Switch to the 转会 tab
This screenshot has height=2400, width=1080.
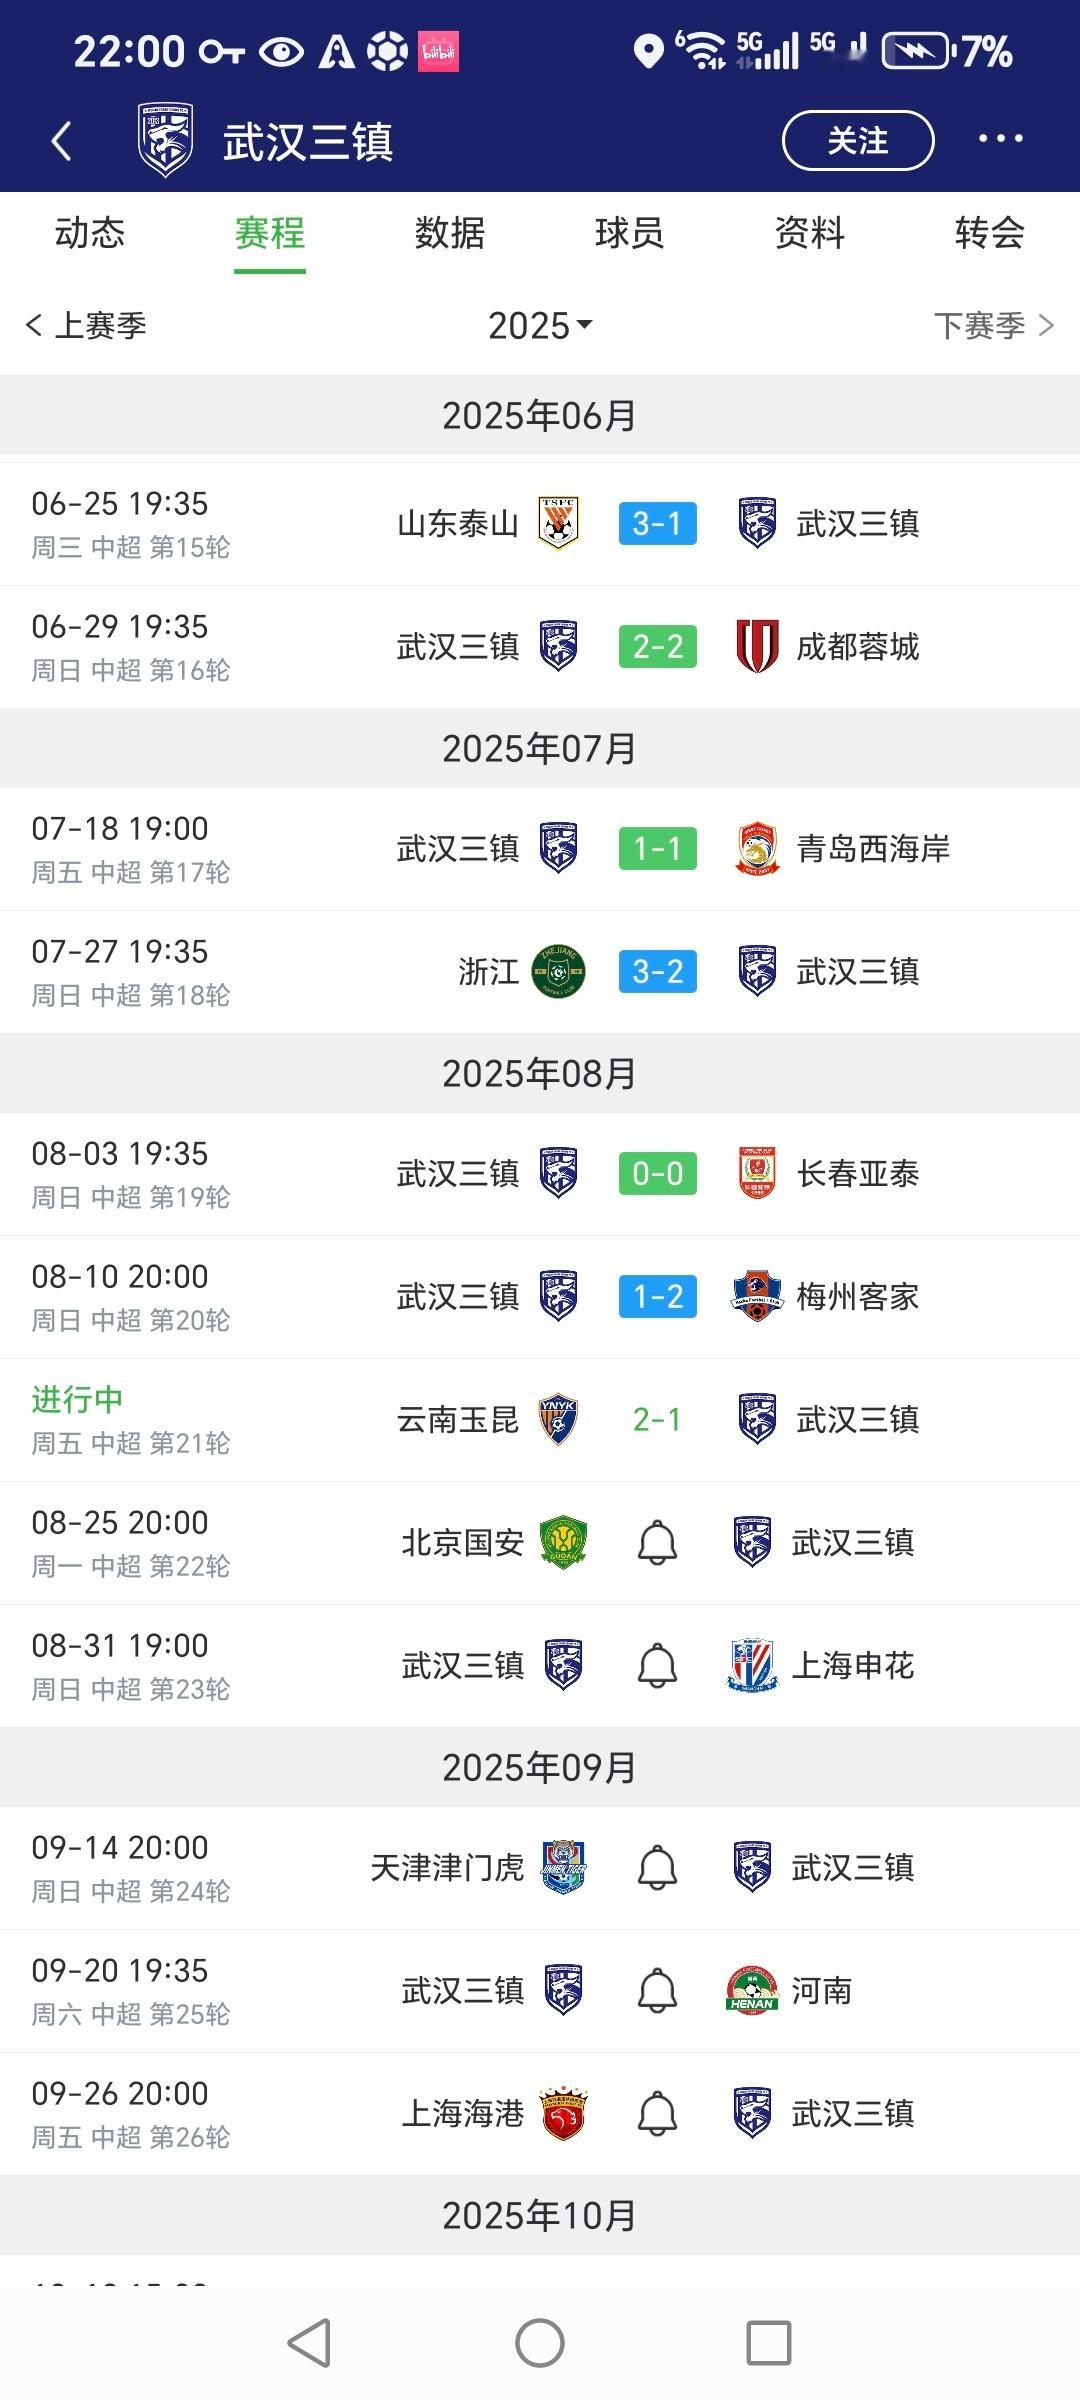tap(990, 233)
